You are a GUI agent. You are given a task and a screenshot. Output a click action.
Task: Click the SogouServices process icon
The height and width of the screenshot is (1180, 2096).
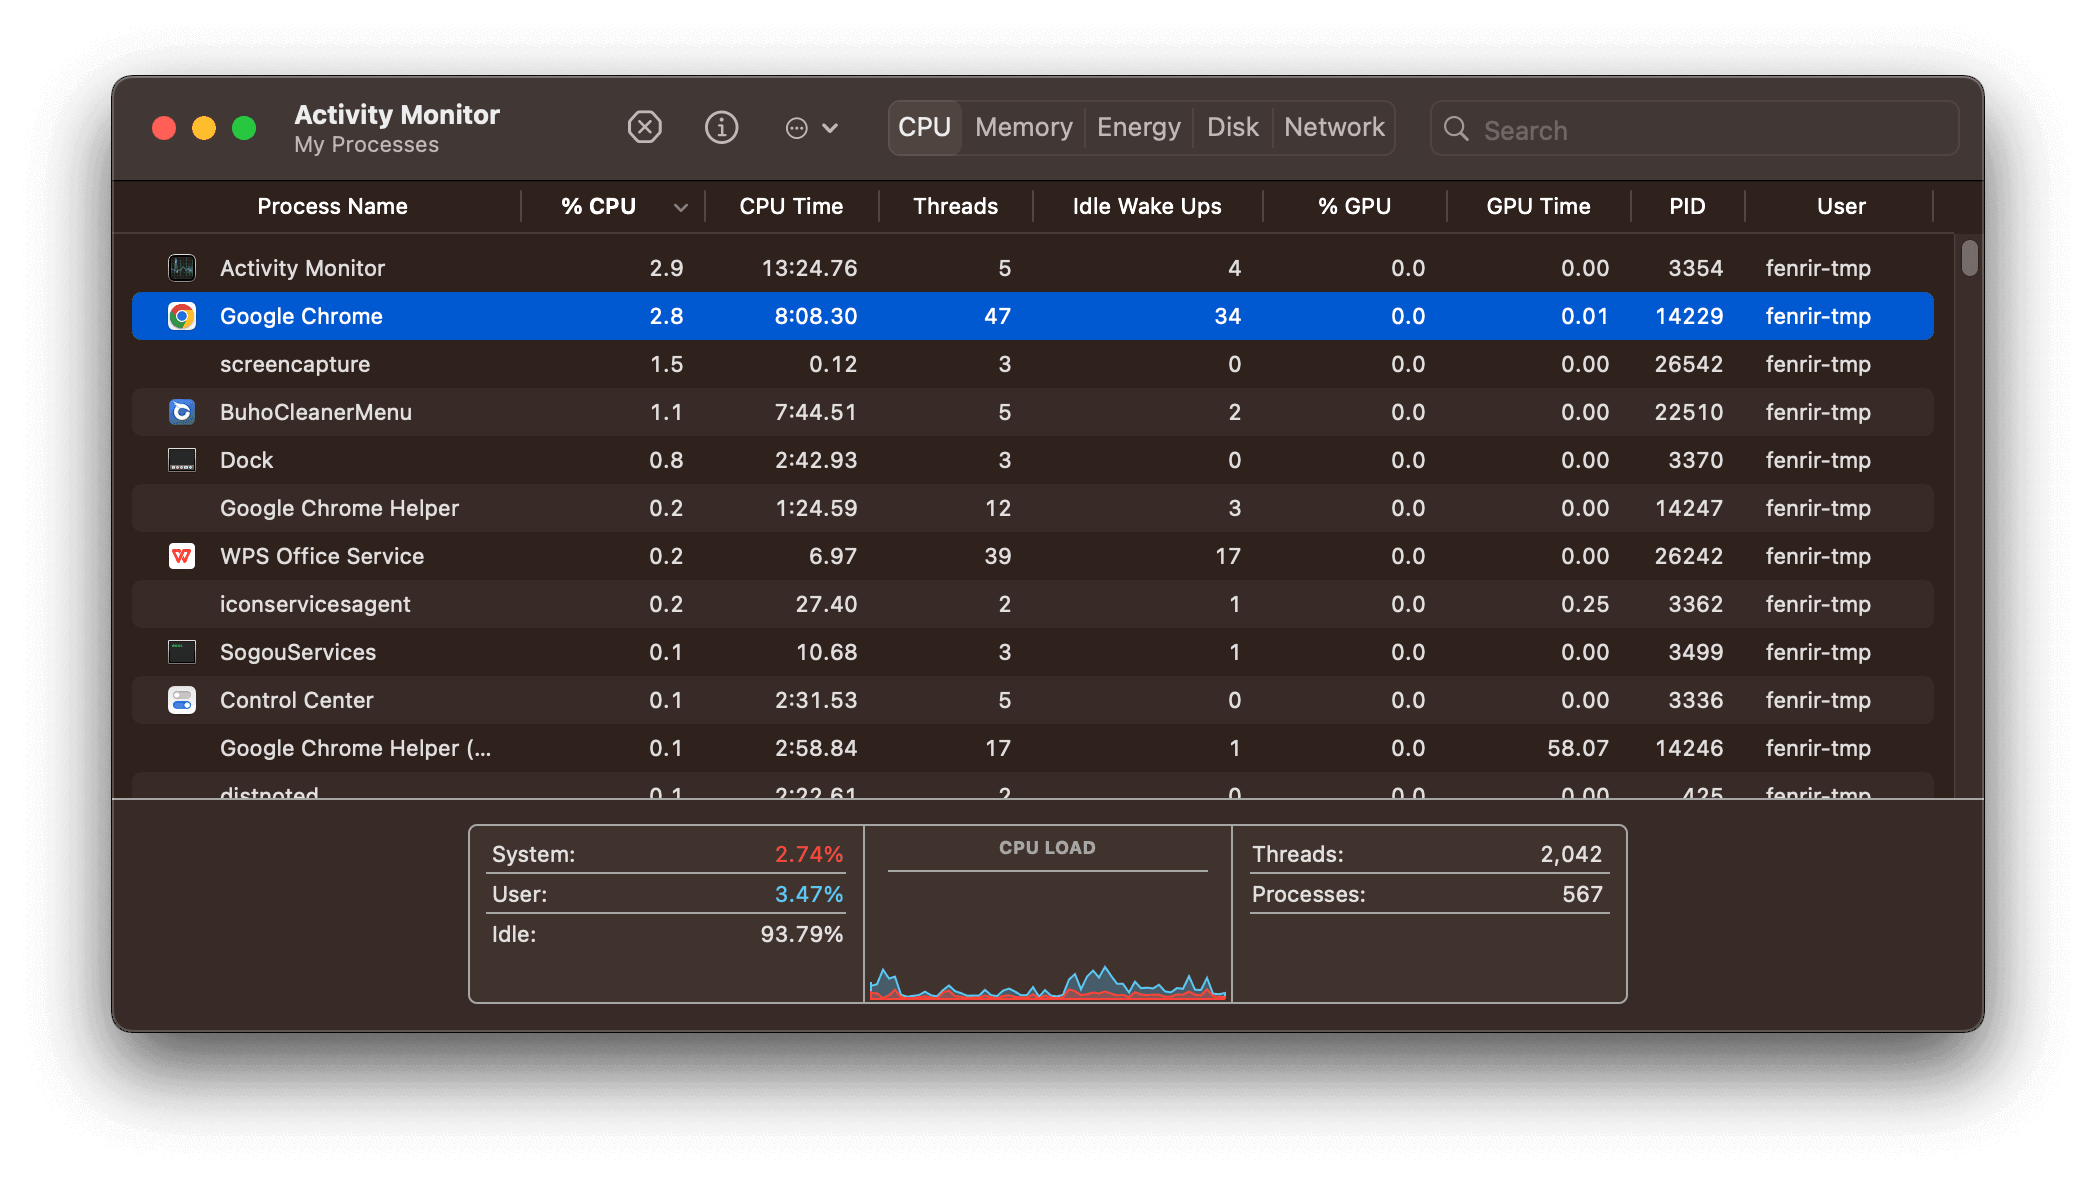[181, 651]
